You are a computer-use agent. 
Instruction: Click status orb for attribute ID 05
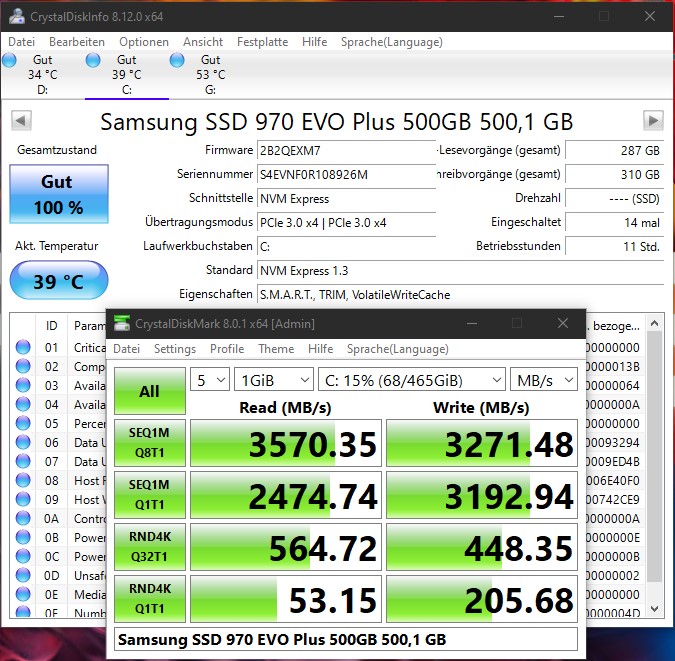click(23, 423)
